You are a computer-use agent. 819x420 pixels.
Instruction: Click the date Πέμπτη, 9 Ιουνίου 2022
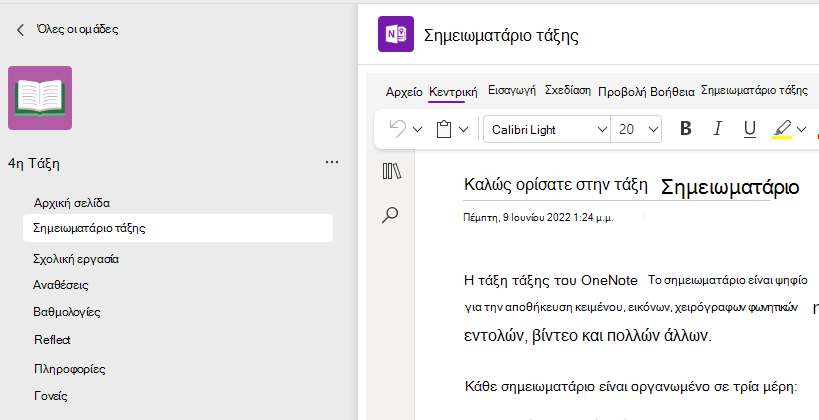539,217
